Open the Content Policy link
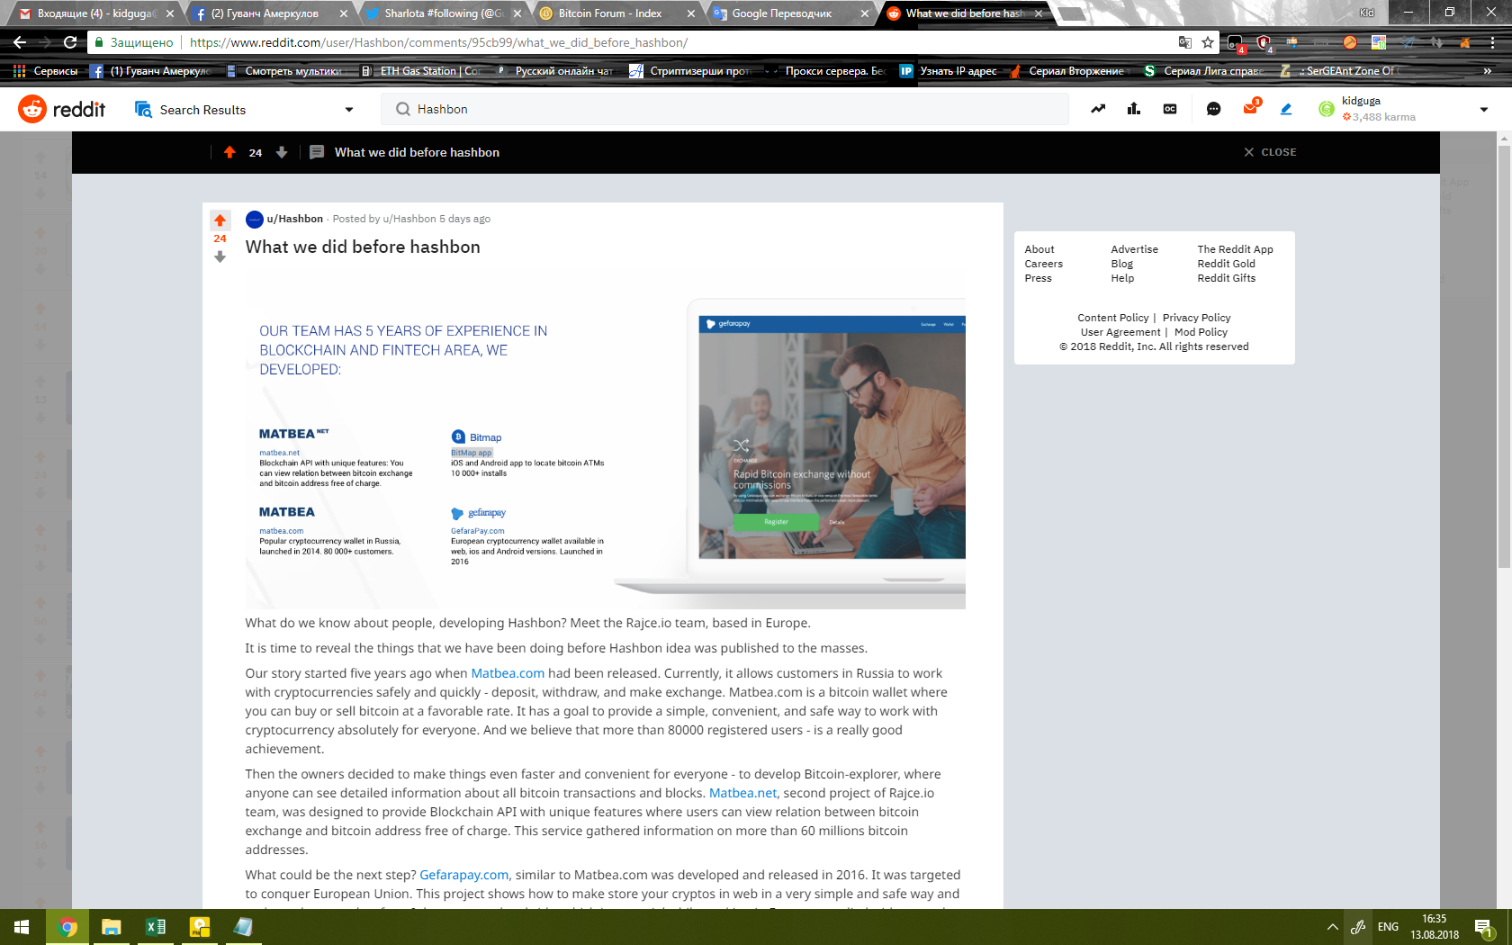1512x945 pixels. 1113,318
